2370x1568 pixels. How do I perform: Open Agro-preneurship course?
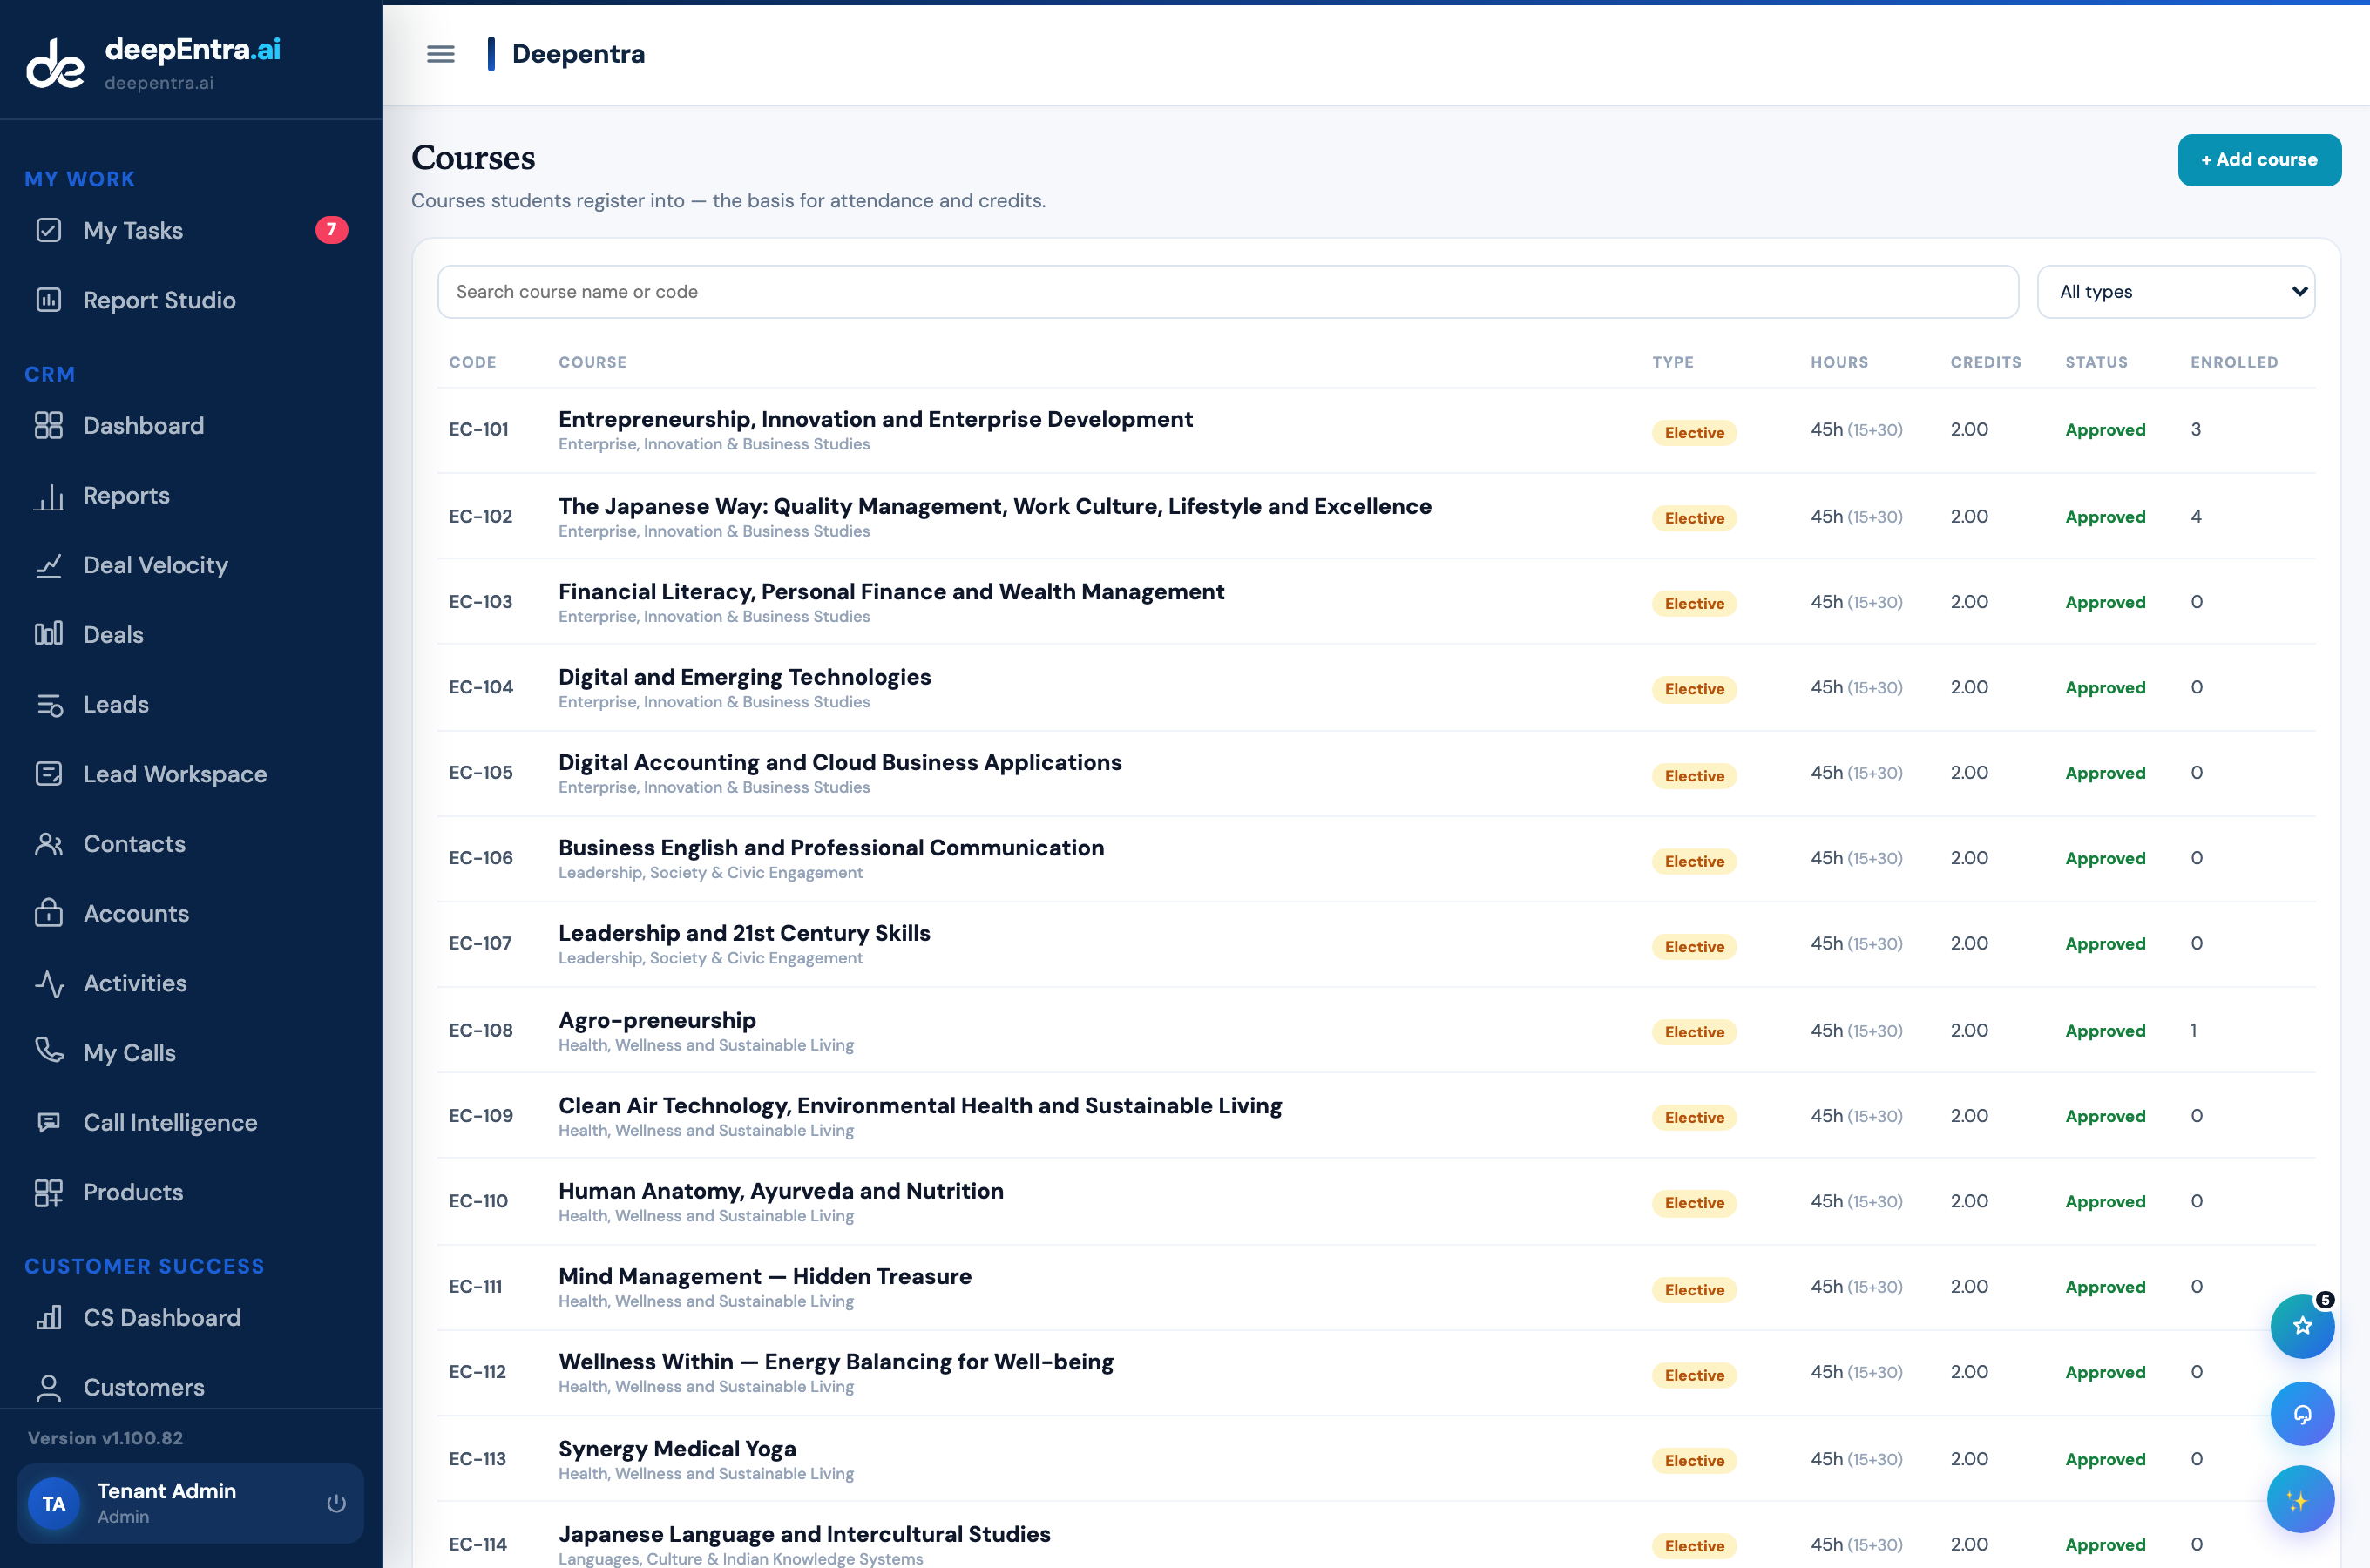pyautogui.click(x=657, y=1020)
